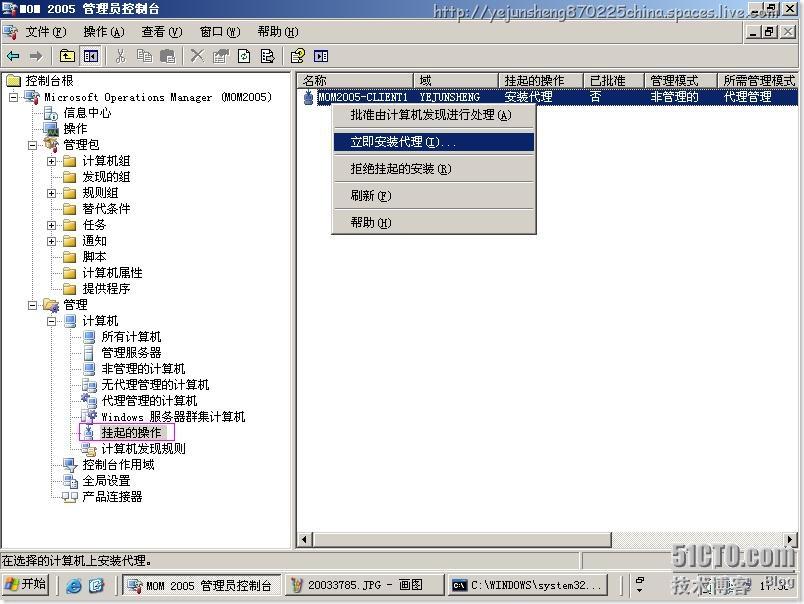
Task: Click the 开始 Start button
Action: pyautogui.click(x=26, y=584)
